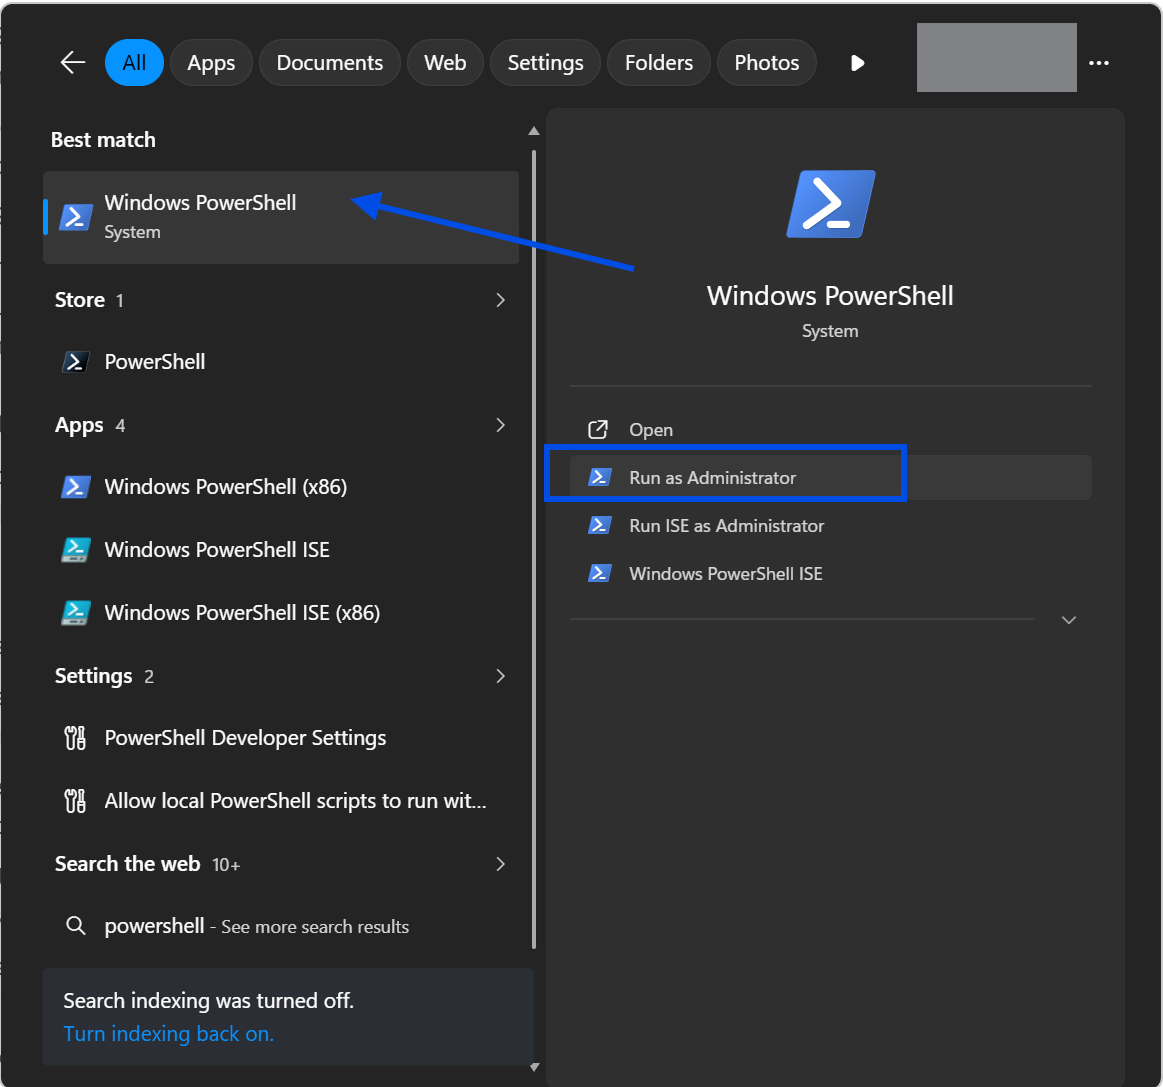Expand more actions chevron in preview pane
Image resolution: width=1163 pixels, height=1087 pixels.
[1068, 620]
